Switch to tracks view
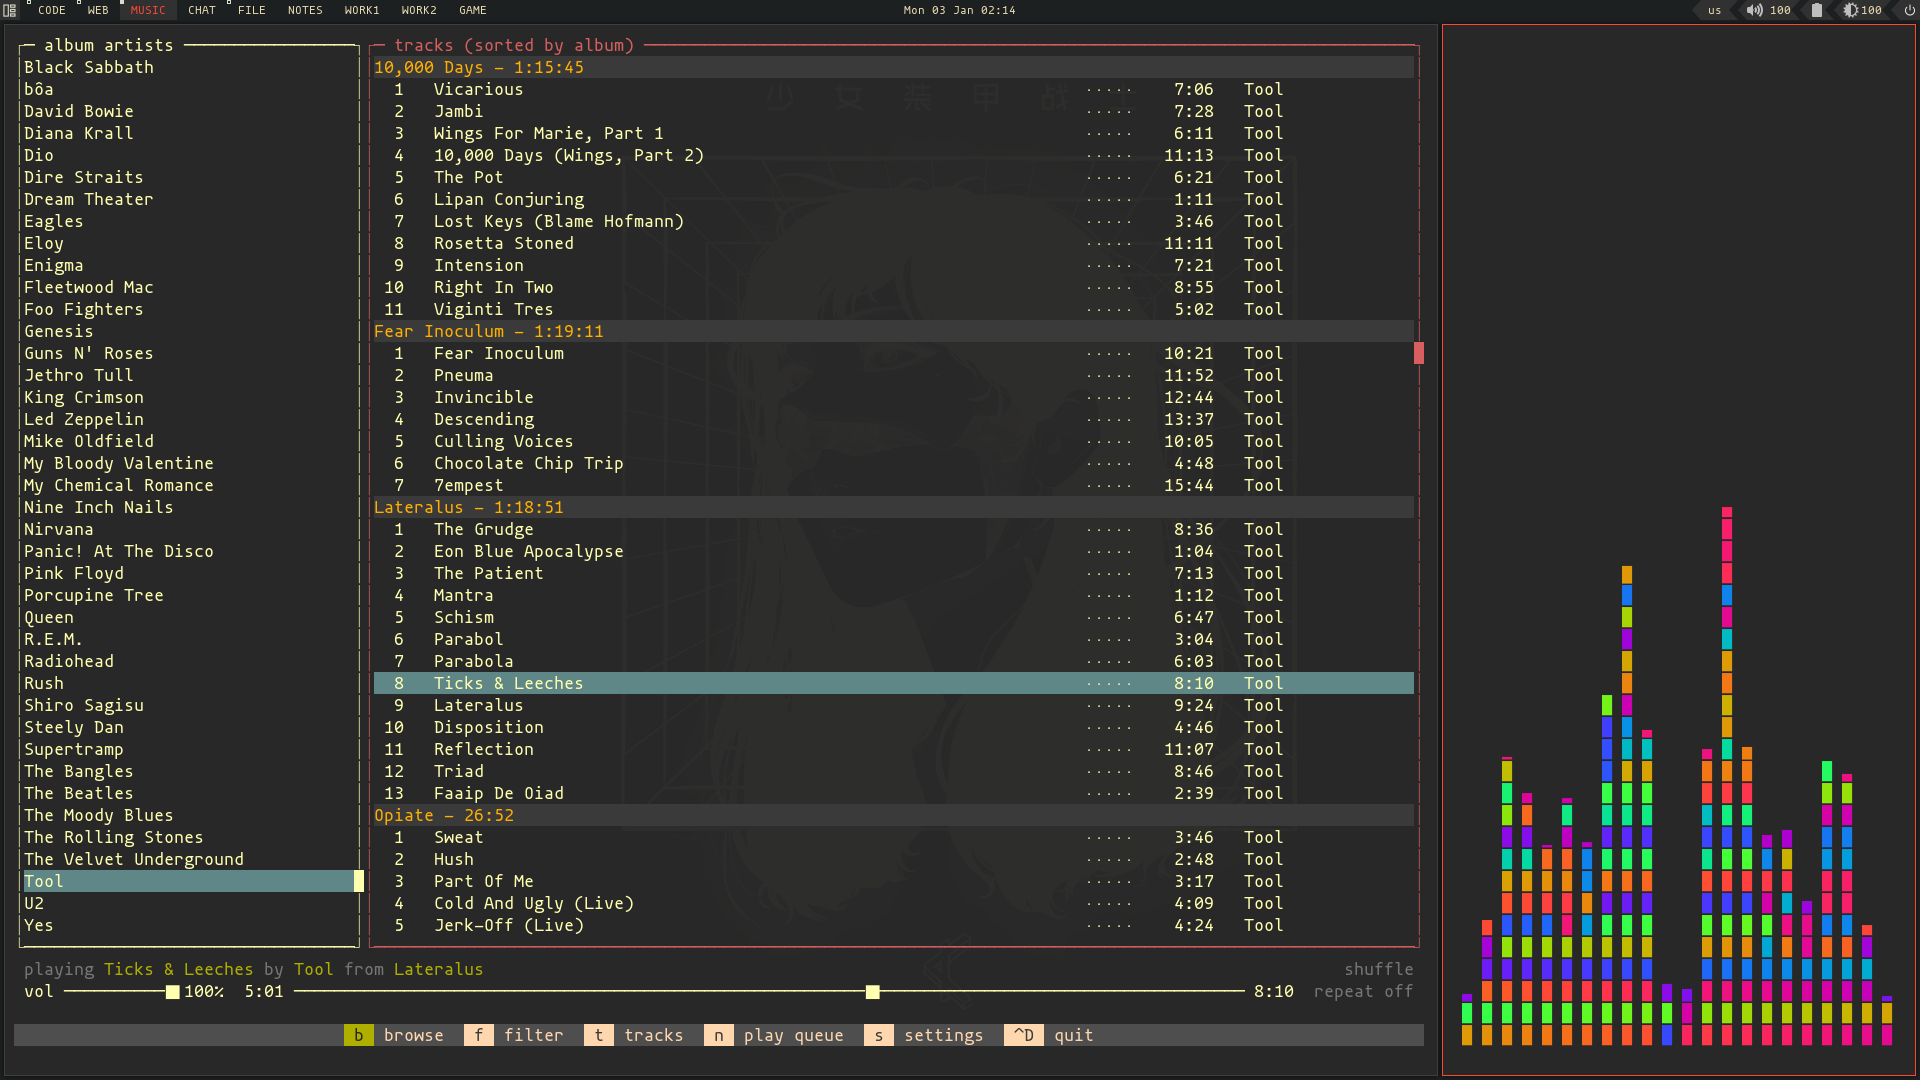Viewport: 1920px width, 1080px height. click(x=657, y=1035)
